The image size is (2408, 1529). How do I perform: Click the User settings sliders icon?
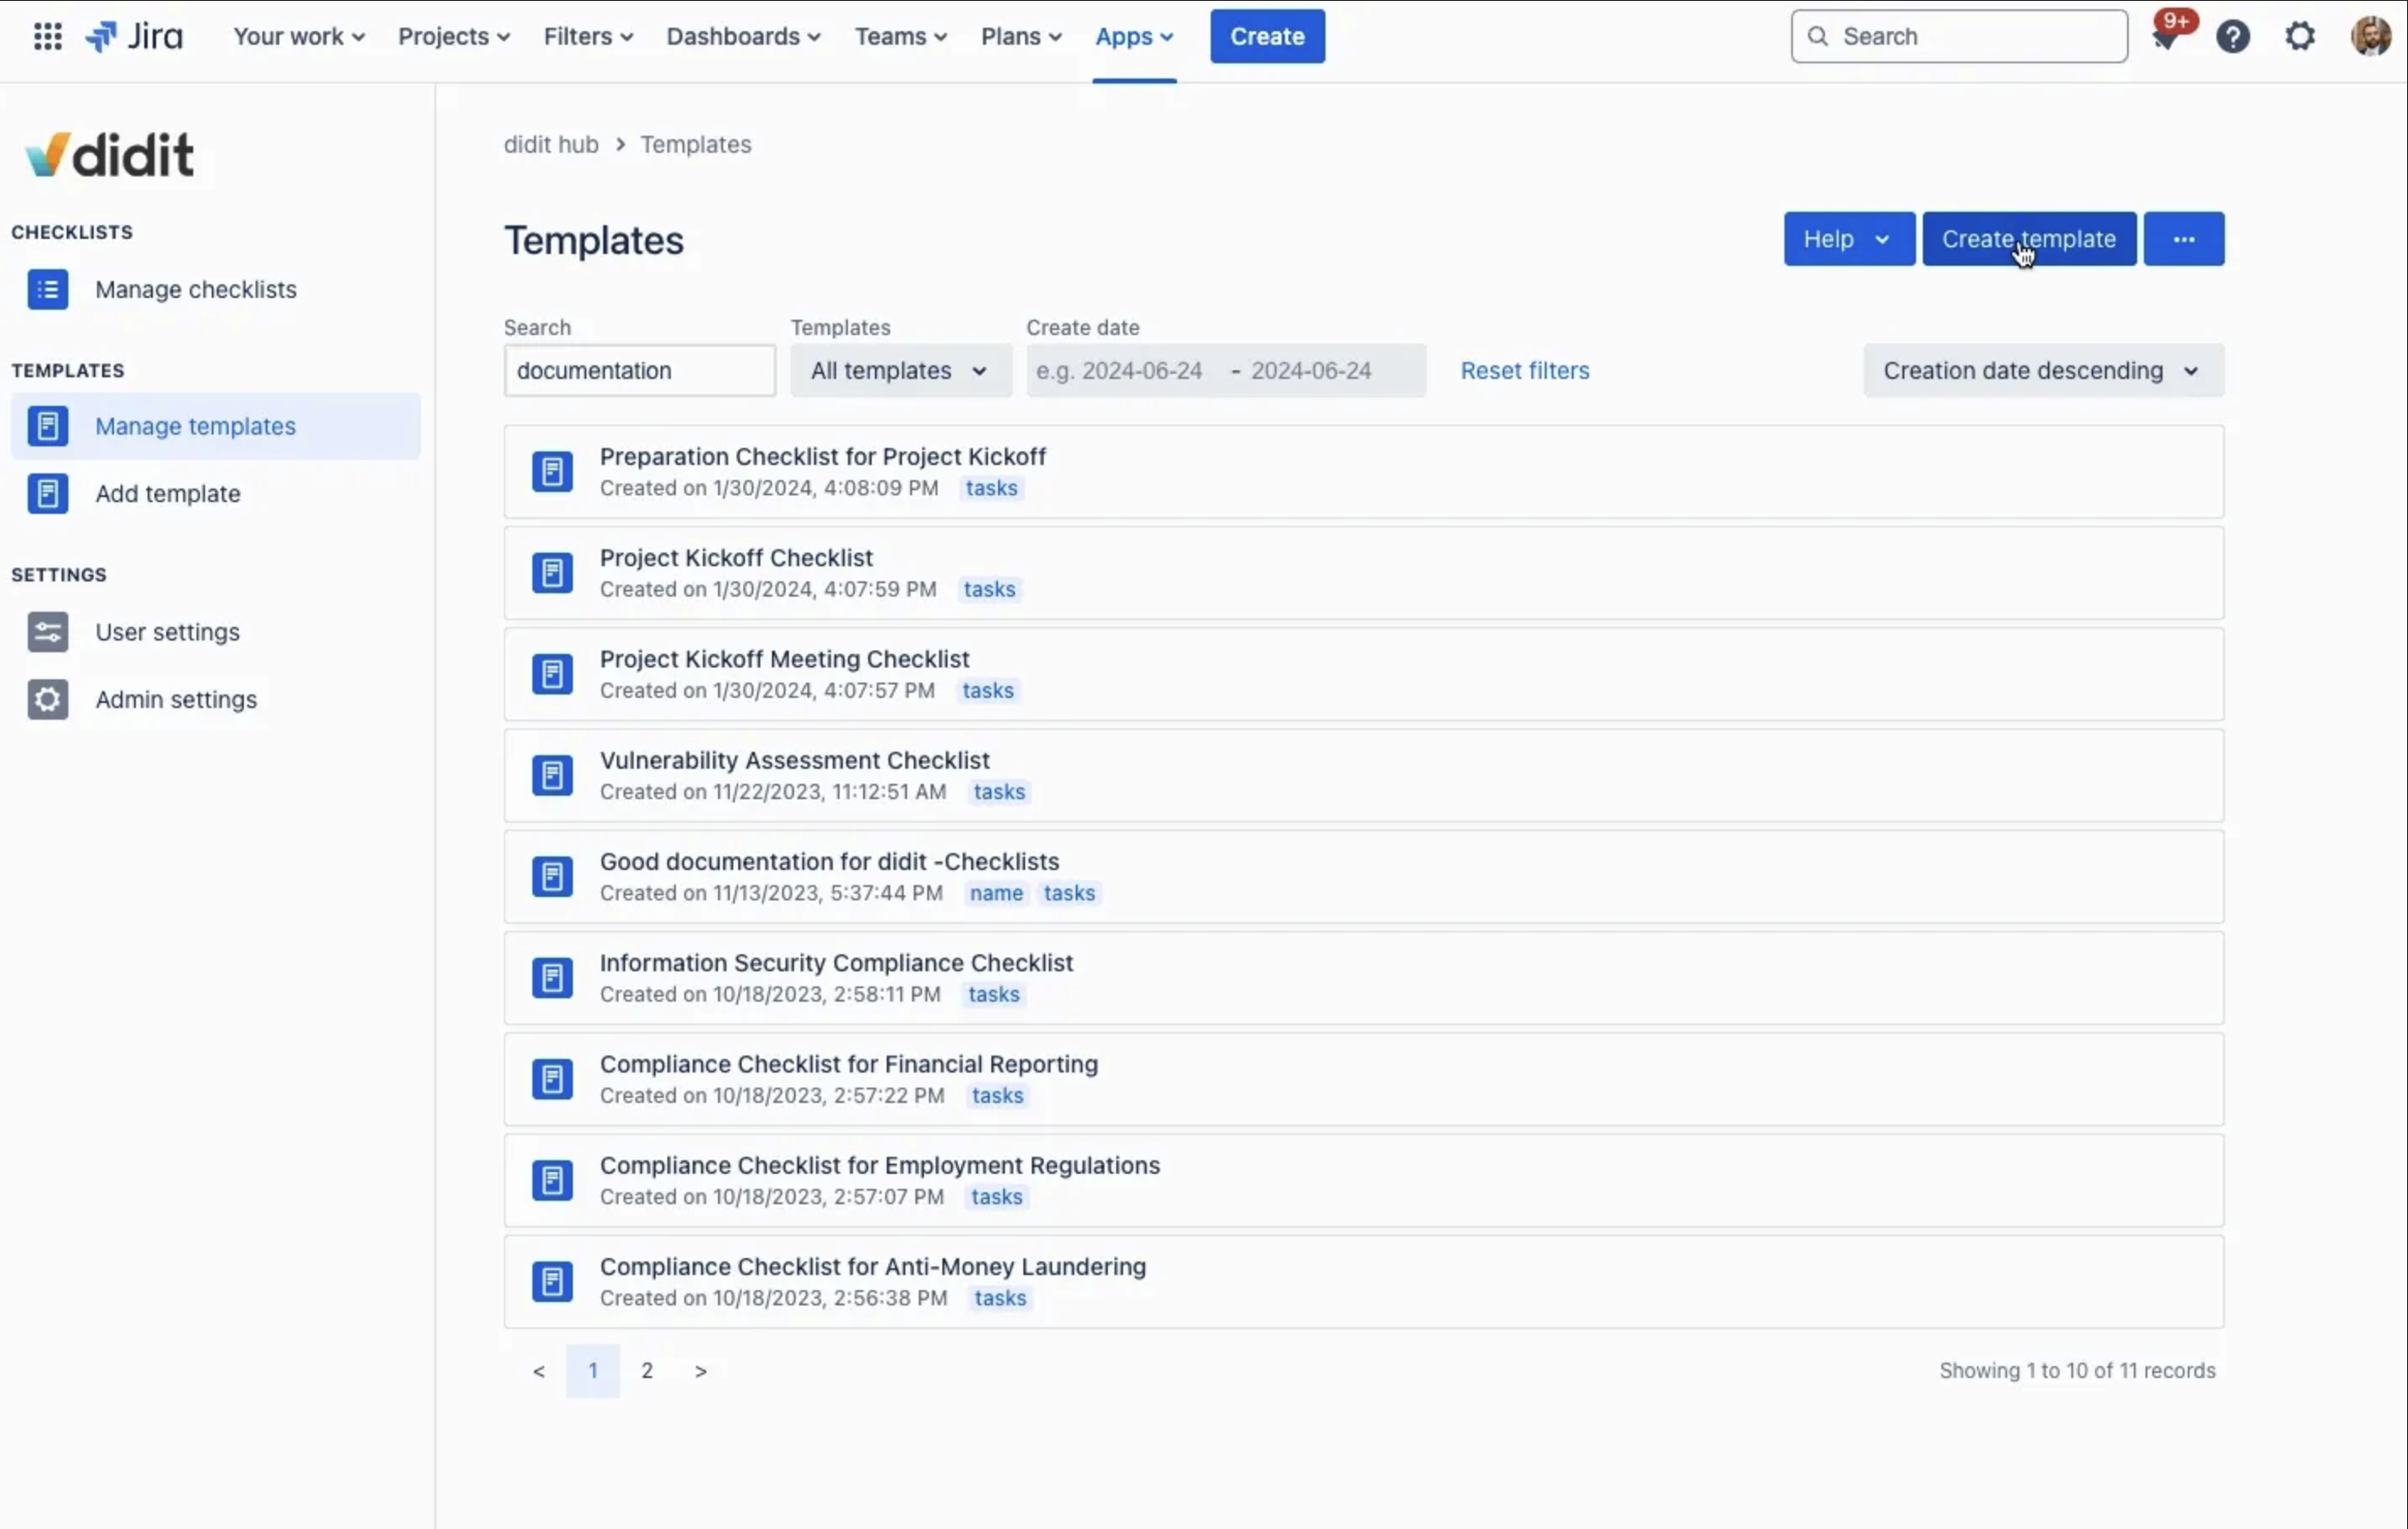click(47, 632)
